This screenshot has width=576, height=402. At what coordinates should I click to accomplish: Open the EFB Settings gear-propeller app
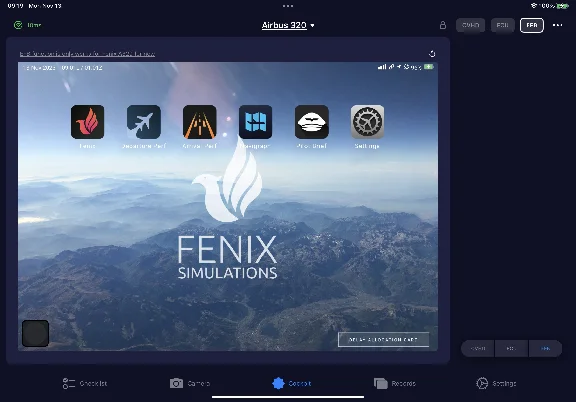point(367,122)
